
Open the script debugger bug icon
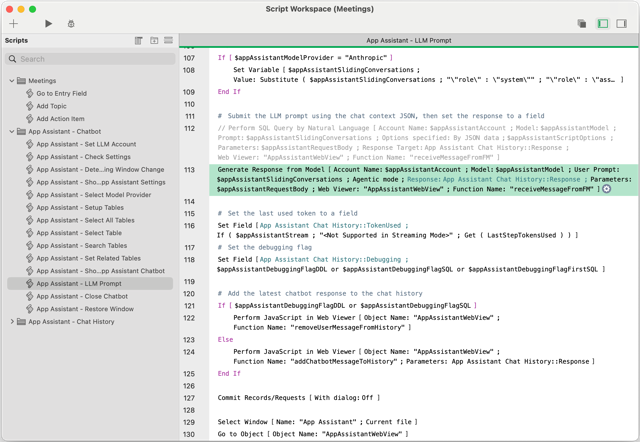71,24
